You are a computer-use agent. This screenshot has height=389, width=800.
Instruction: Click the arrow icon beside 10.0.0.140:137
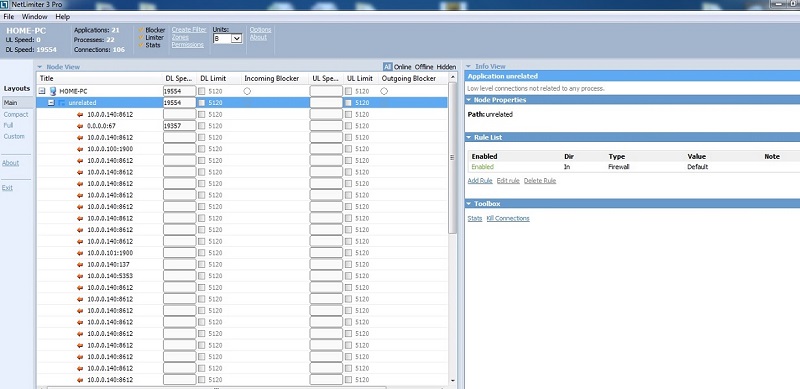[80, 264]
